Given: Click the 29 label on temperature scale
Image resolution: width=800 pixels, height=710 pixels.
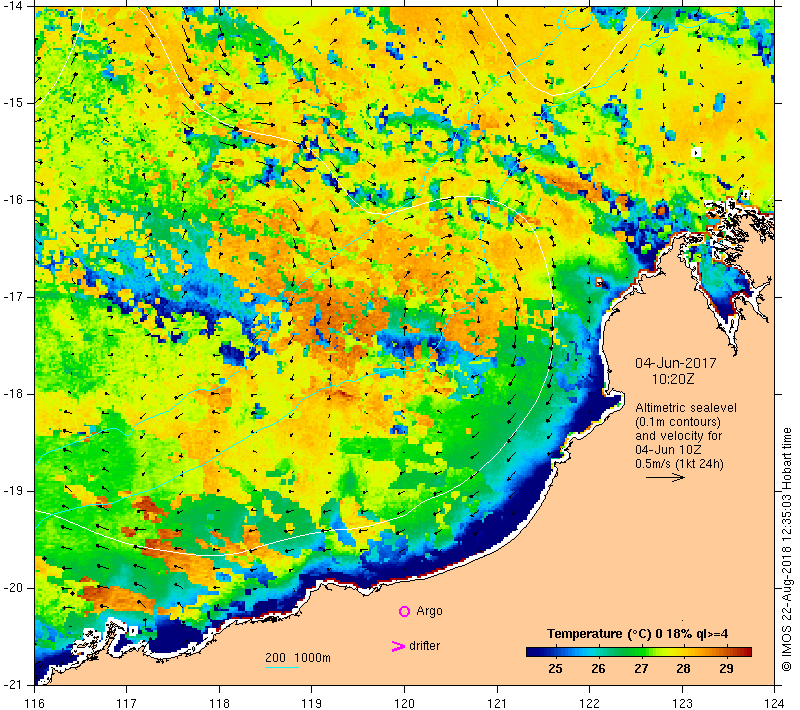Looking at the screenshot, I should [726, 668].
